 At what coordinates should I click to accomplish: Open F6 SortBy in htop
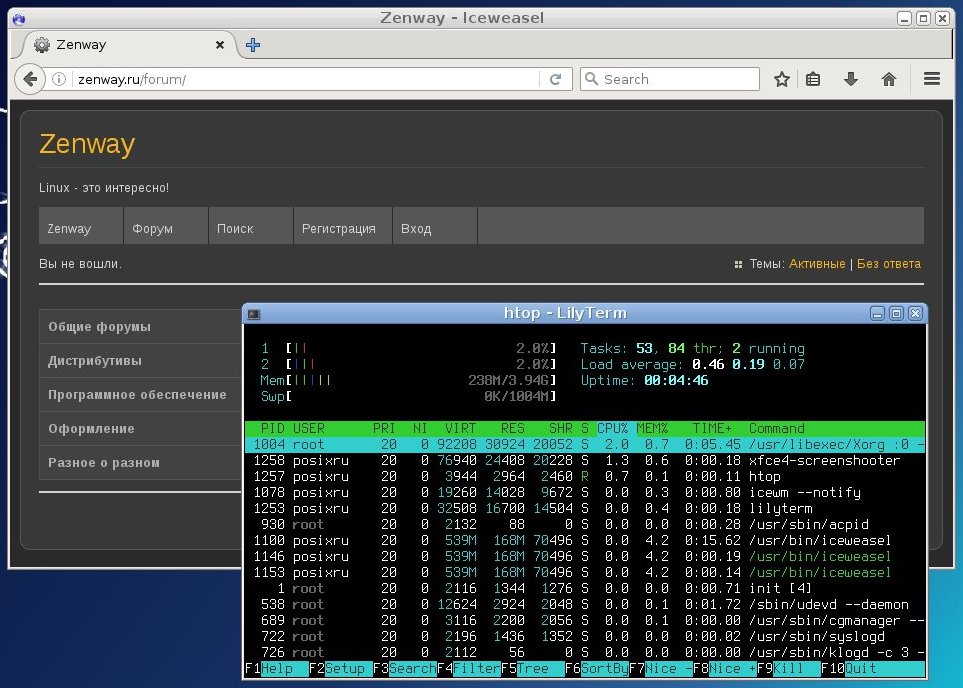click(x=596, y=668)
